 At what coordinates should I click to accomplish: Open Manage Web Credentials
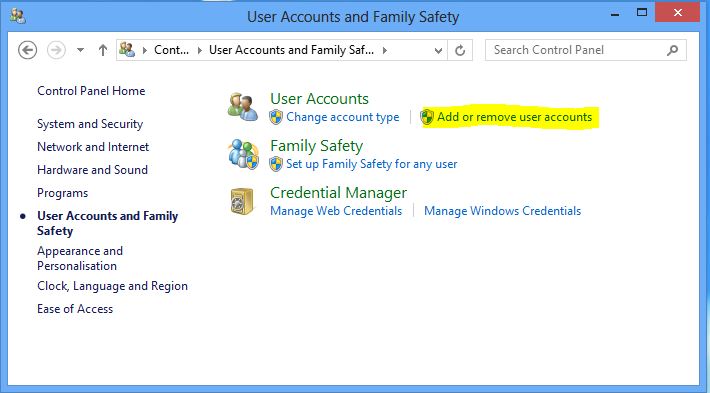coord(336,211)
